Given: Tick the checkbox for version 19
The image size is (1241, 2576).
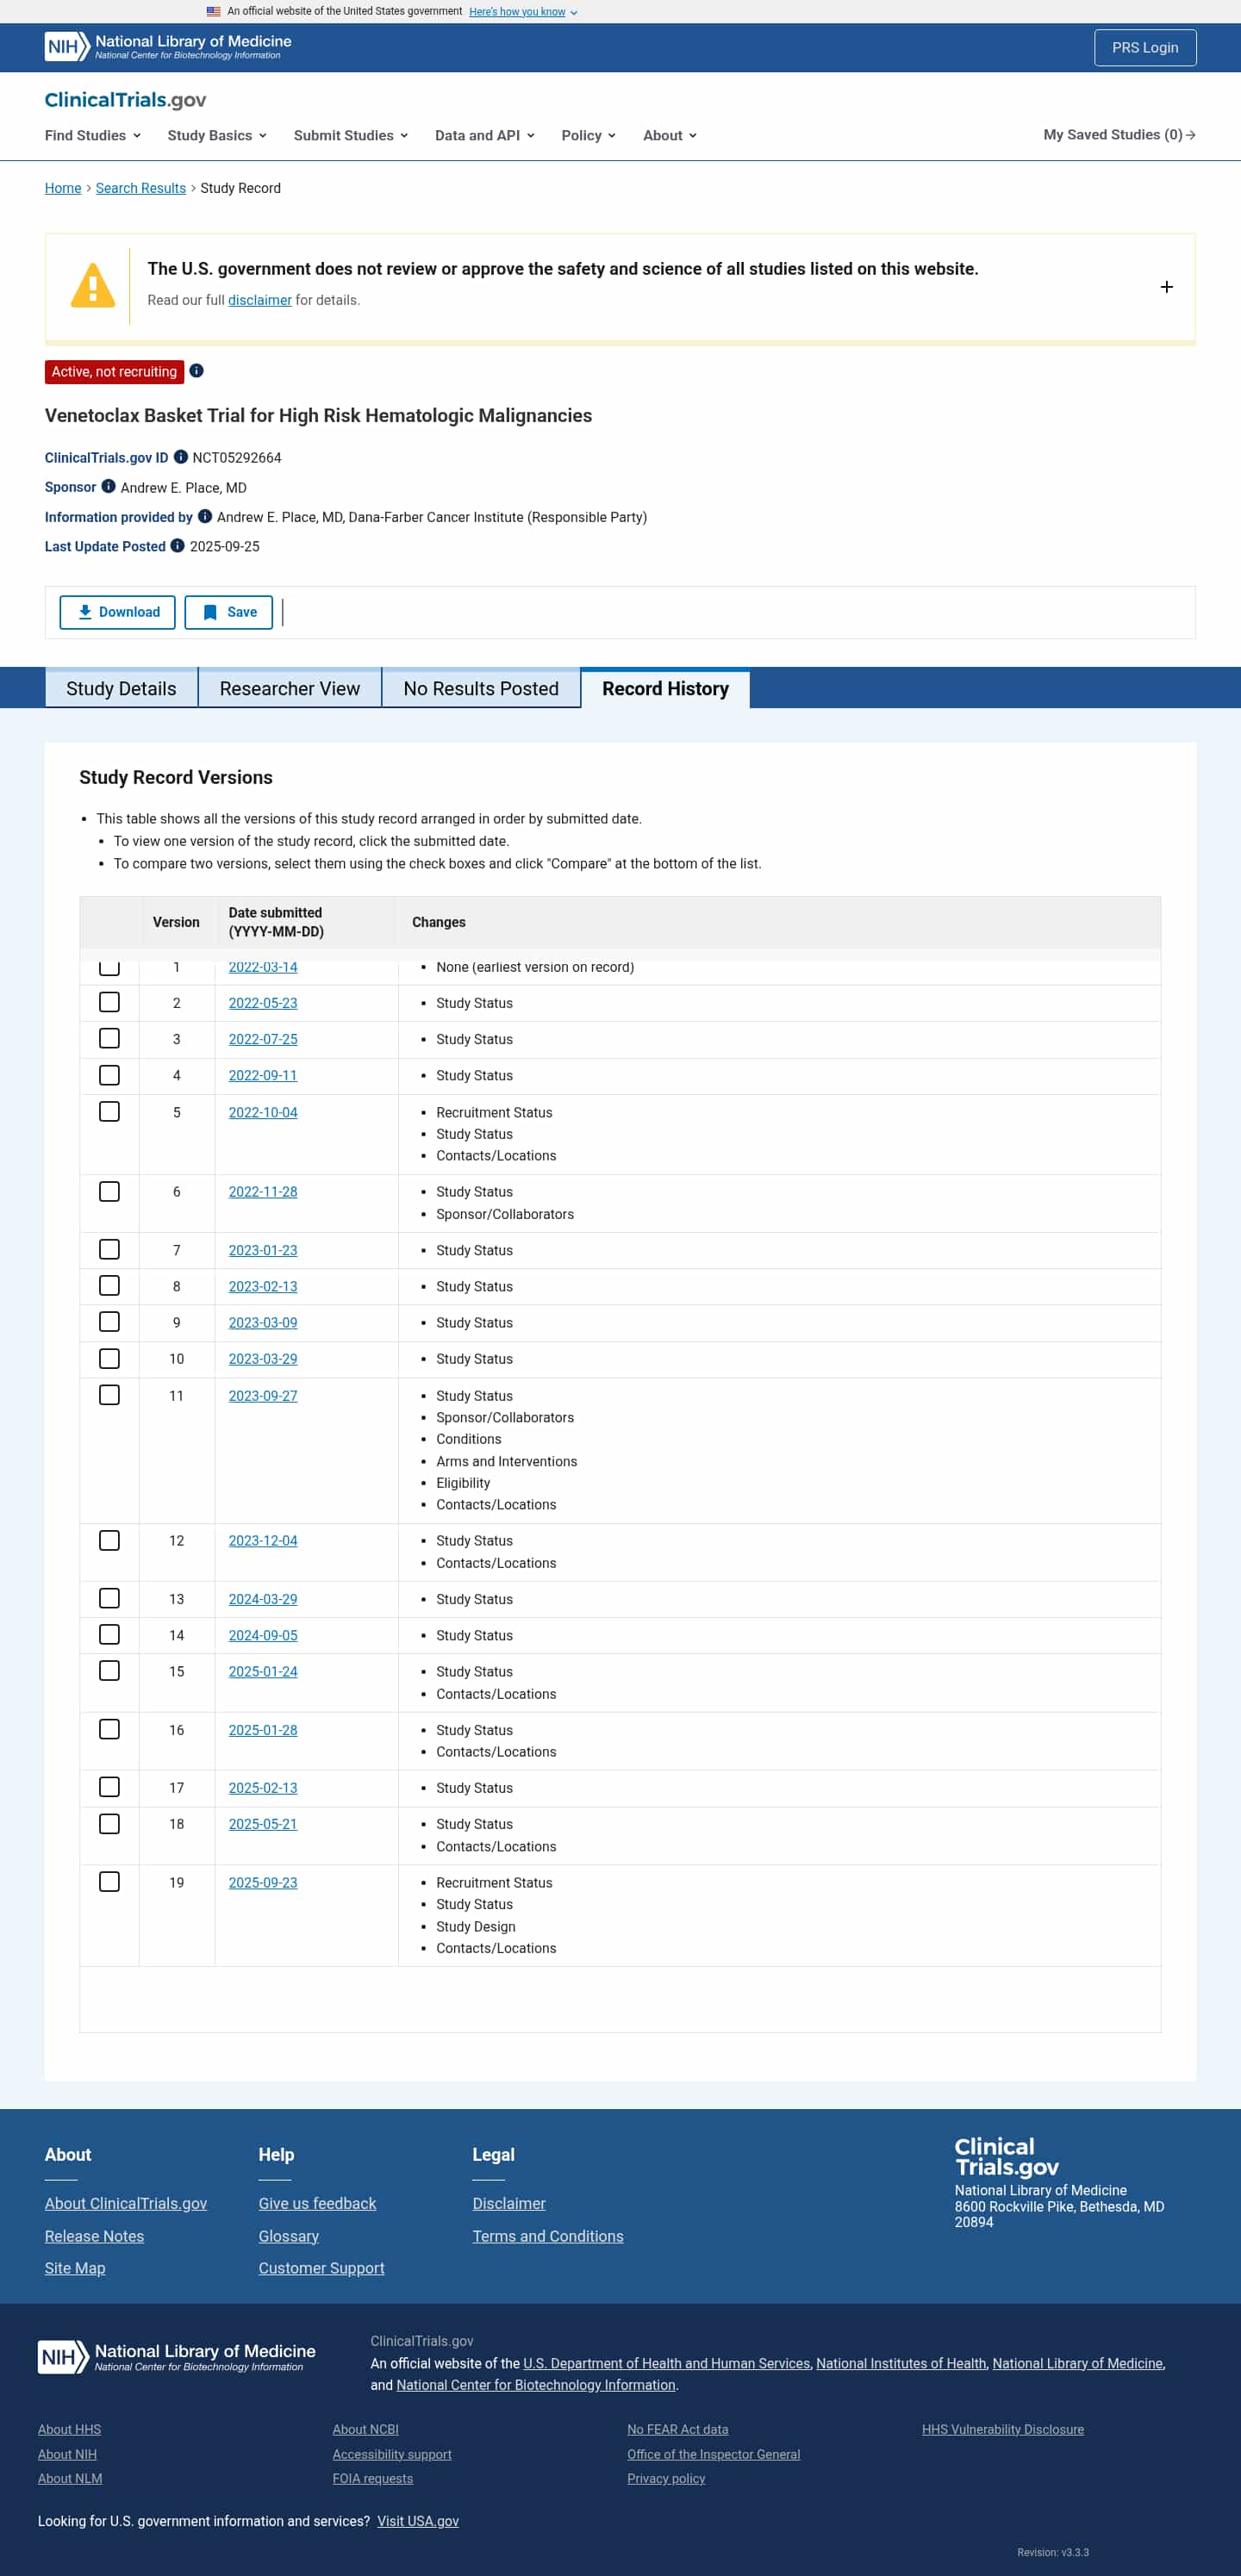Looking at the screenshot, I should click(110, 1882).
